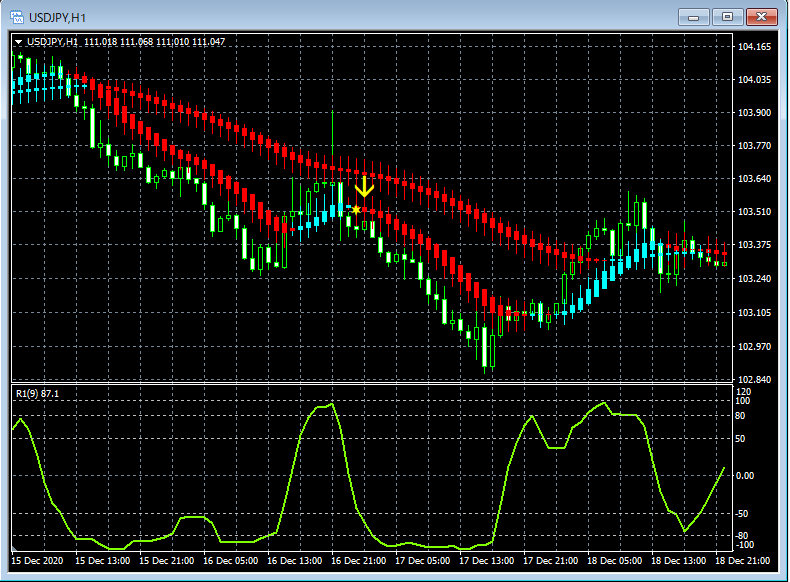Click the 0.00 level on indicator scale
This screenshot has width=790, height=582.
click(745, 476)
